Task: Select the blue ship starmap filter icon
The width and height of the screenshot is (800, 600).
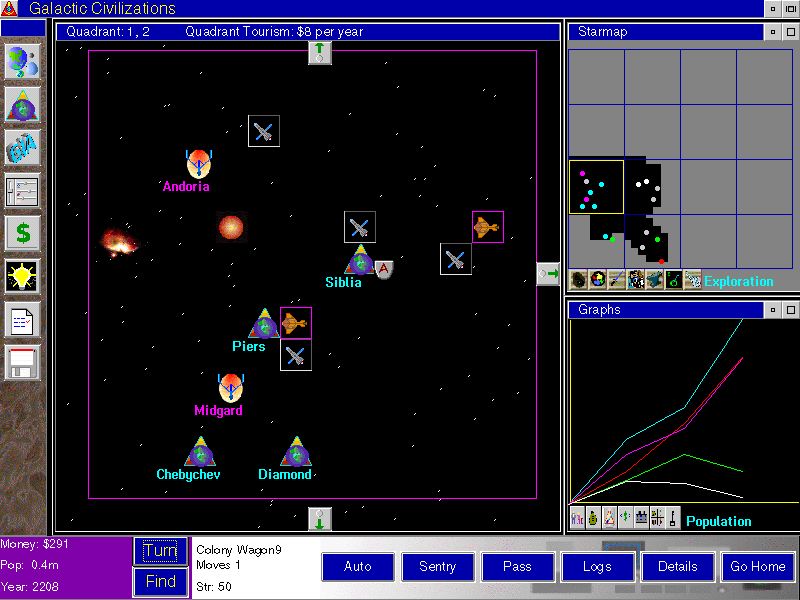Action: [x=655, y=280]
